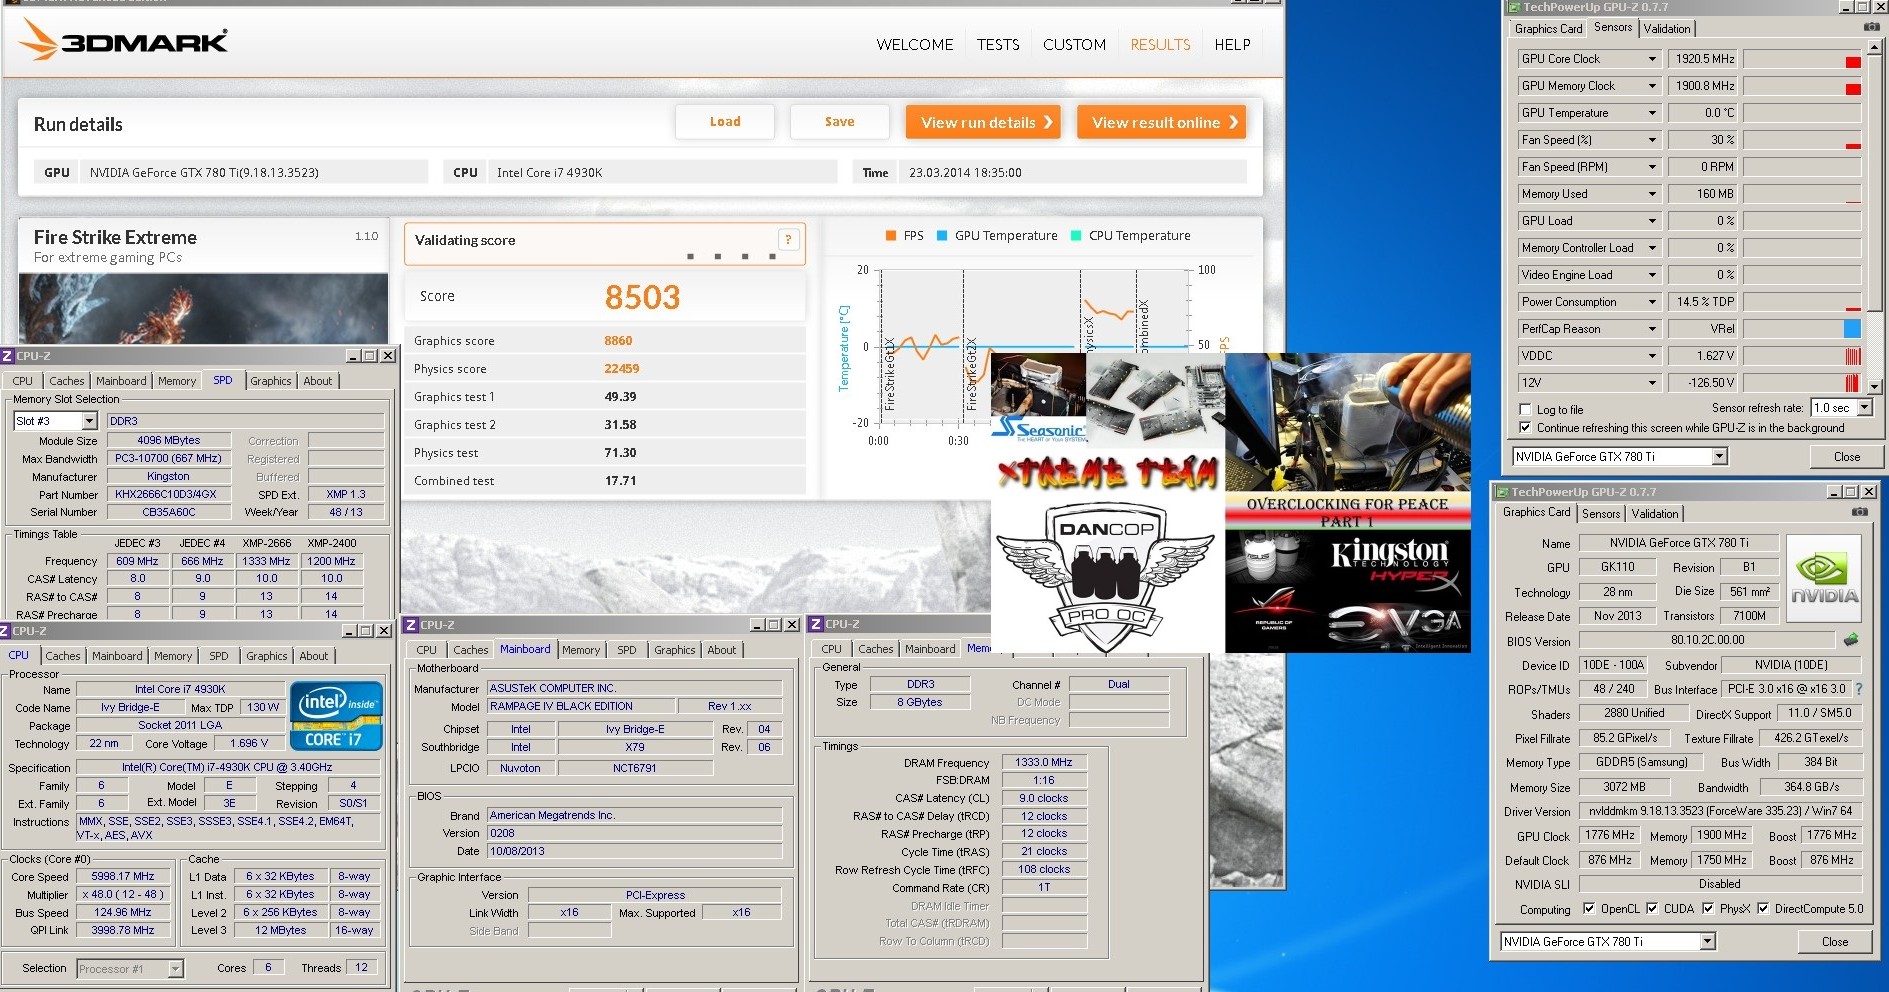Toggle the Log to file checkbox
1889x992 pixels.
(1525, 409)
